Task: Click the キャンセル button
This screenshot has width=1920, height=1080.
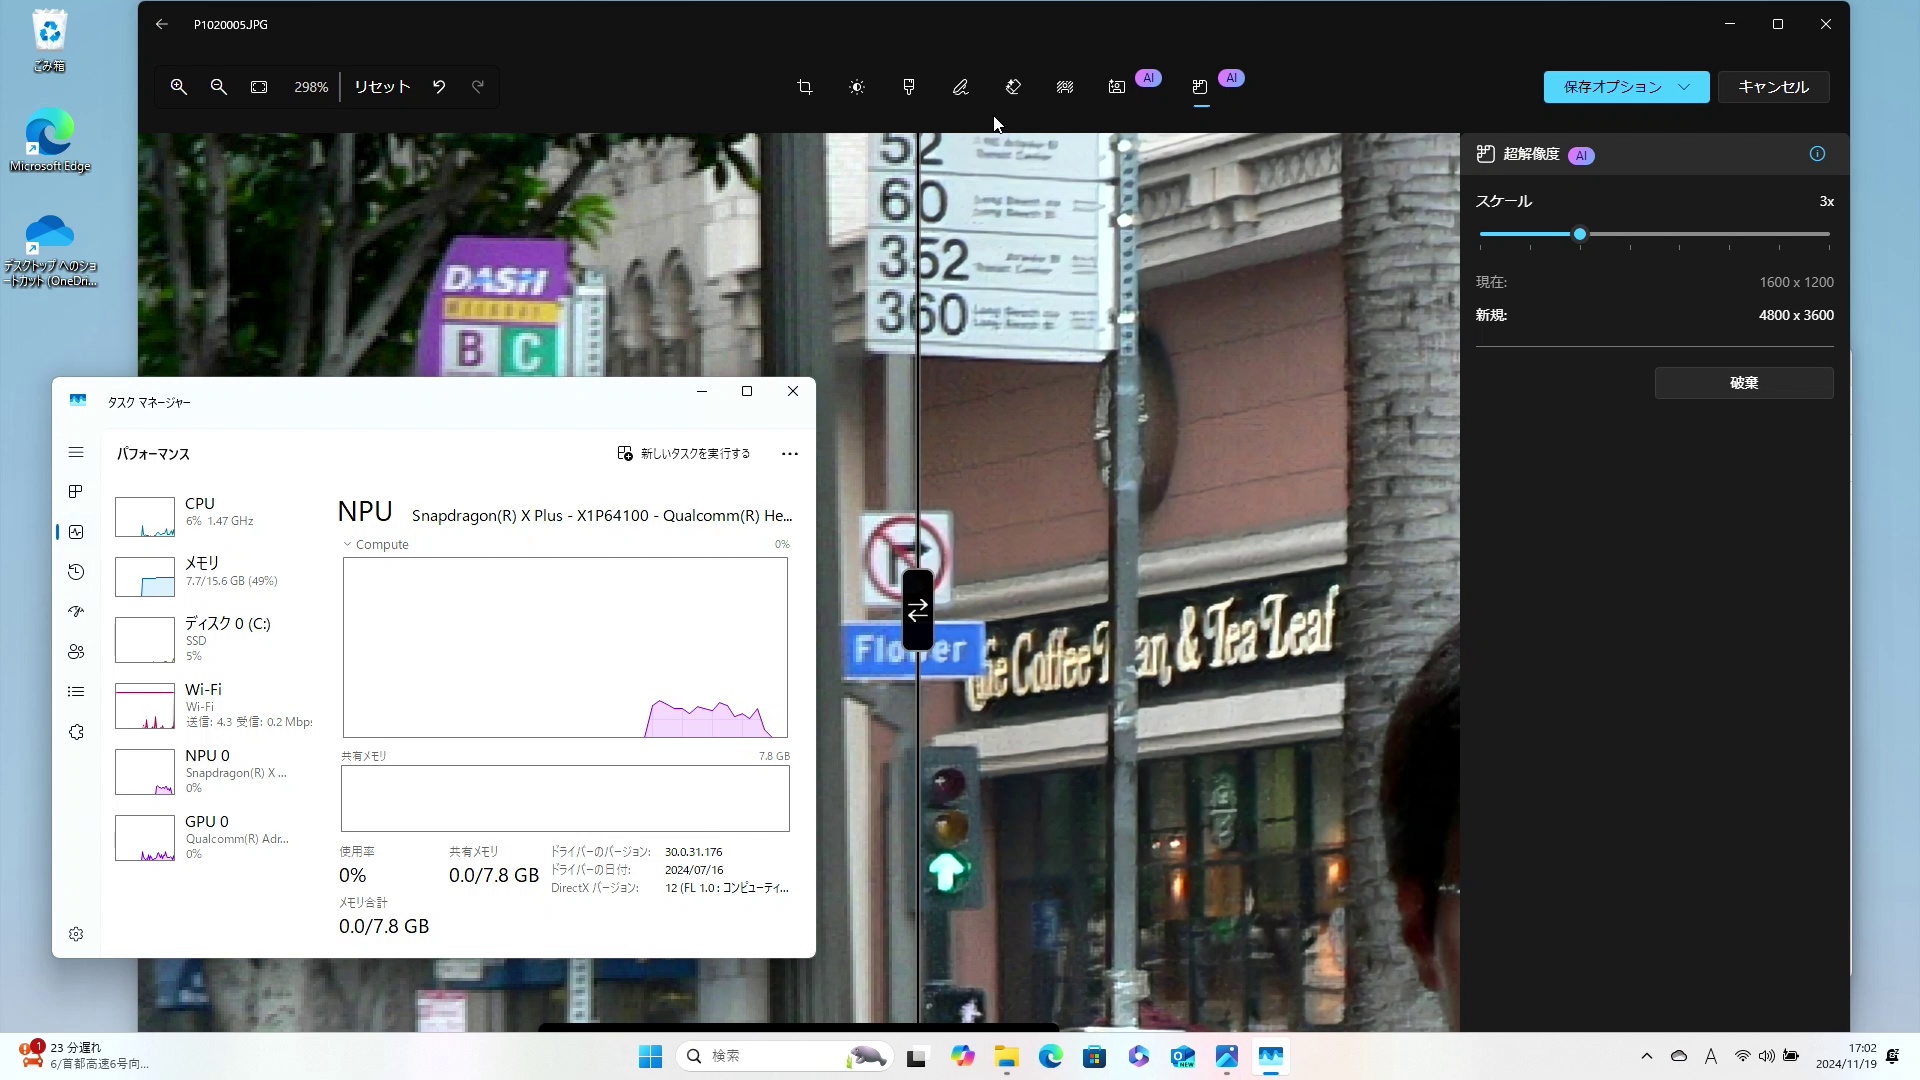Action: (x=1772, y=87)
